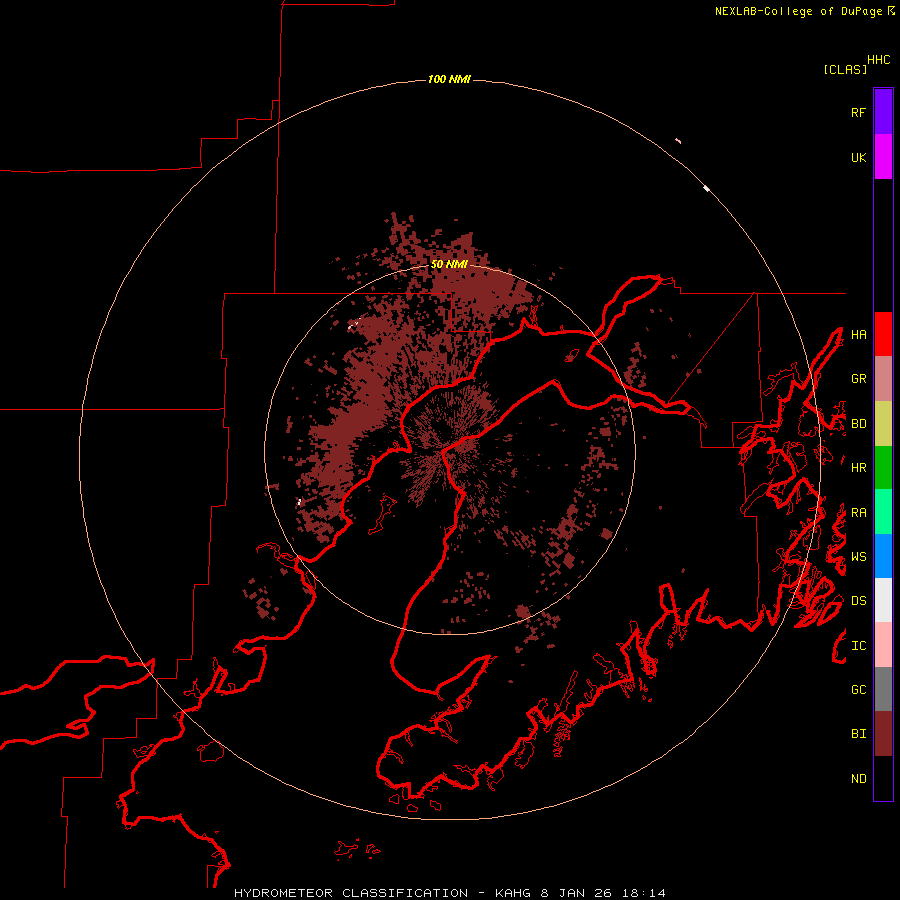Click the ND black legend swatch

(883, 778)
